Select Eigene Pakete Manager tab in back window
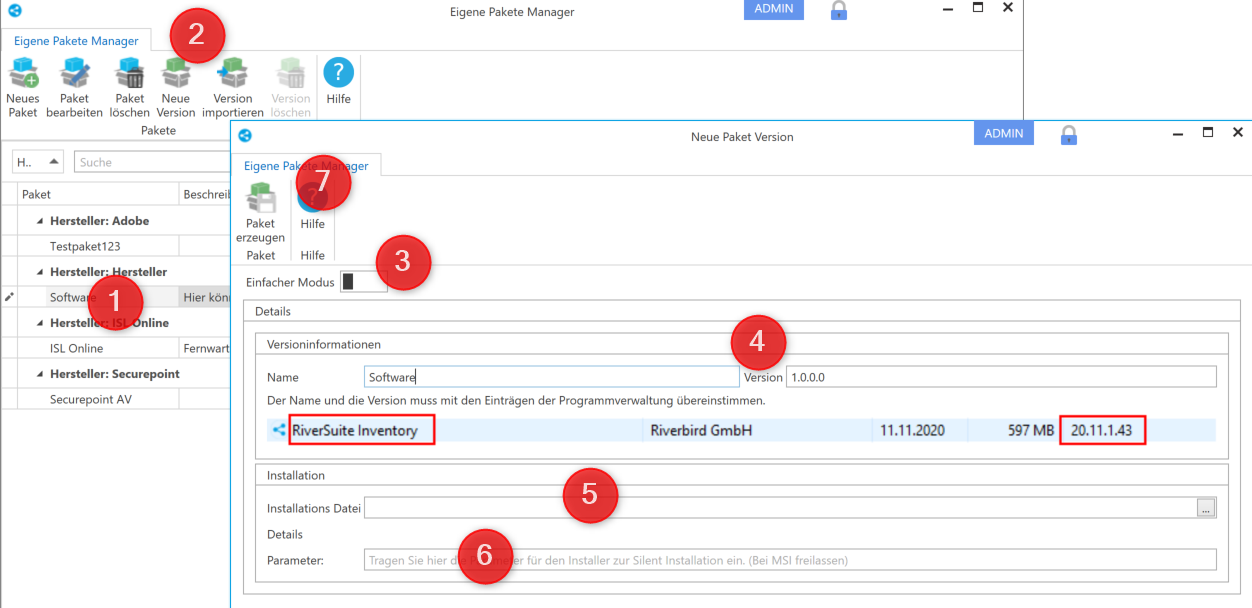The height and width of the screenshot is (608, 1252). coord(76,41)
